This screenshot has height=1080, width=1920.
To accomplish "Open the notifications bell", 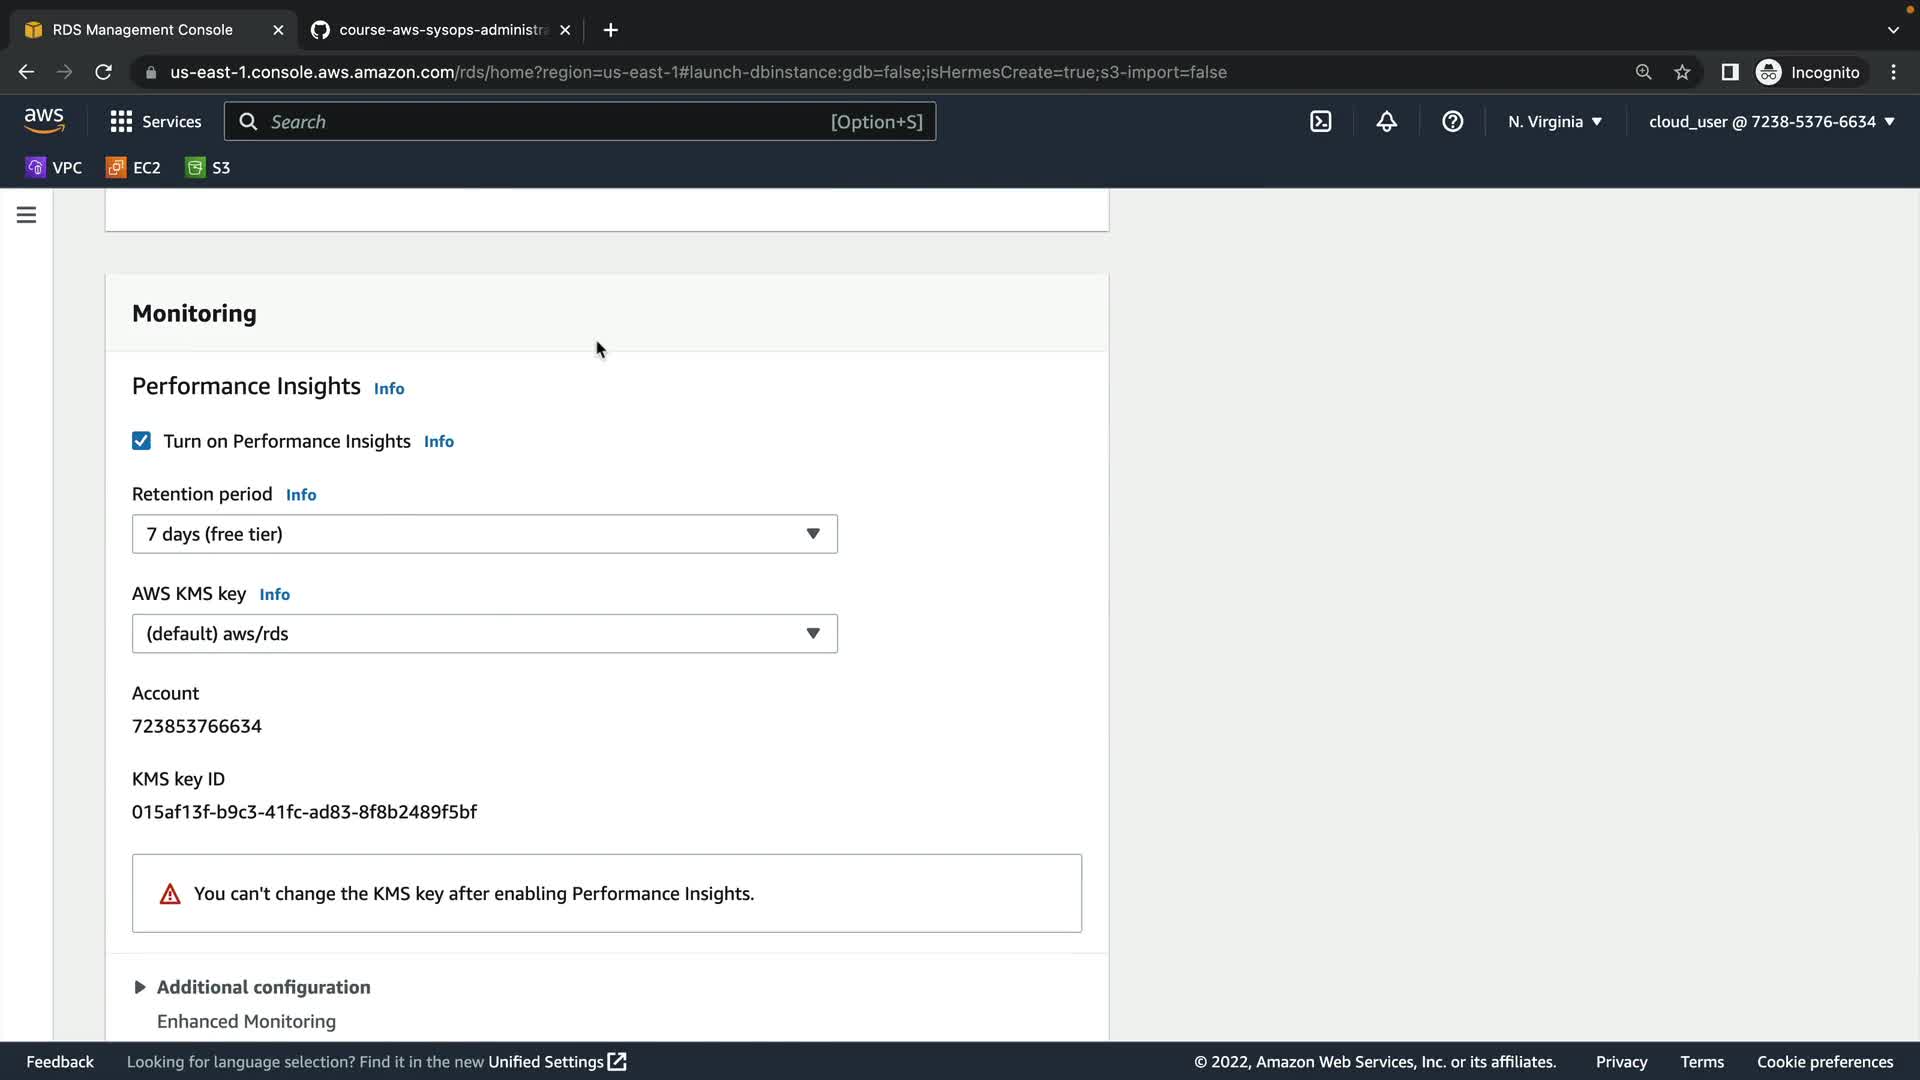I will coord(1386,121).
